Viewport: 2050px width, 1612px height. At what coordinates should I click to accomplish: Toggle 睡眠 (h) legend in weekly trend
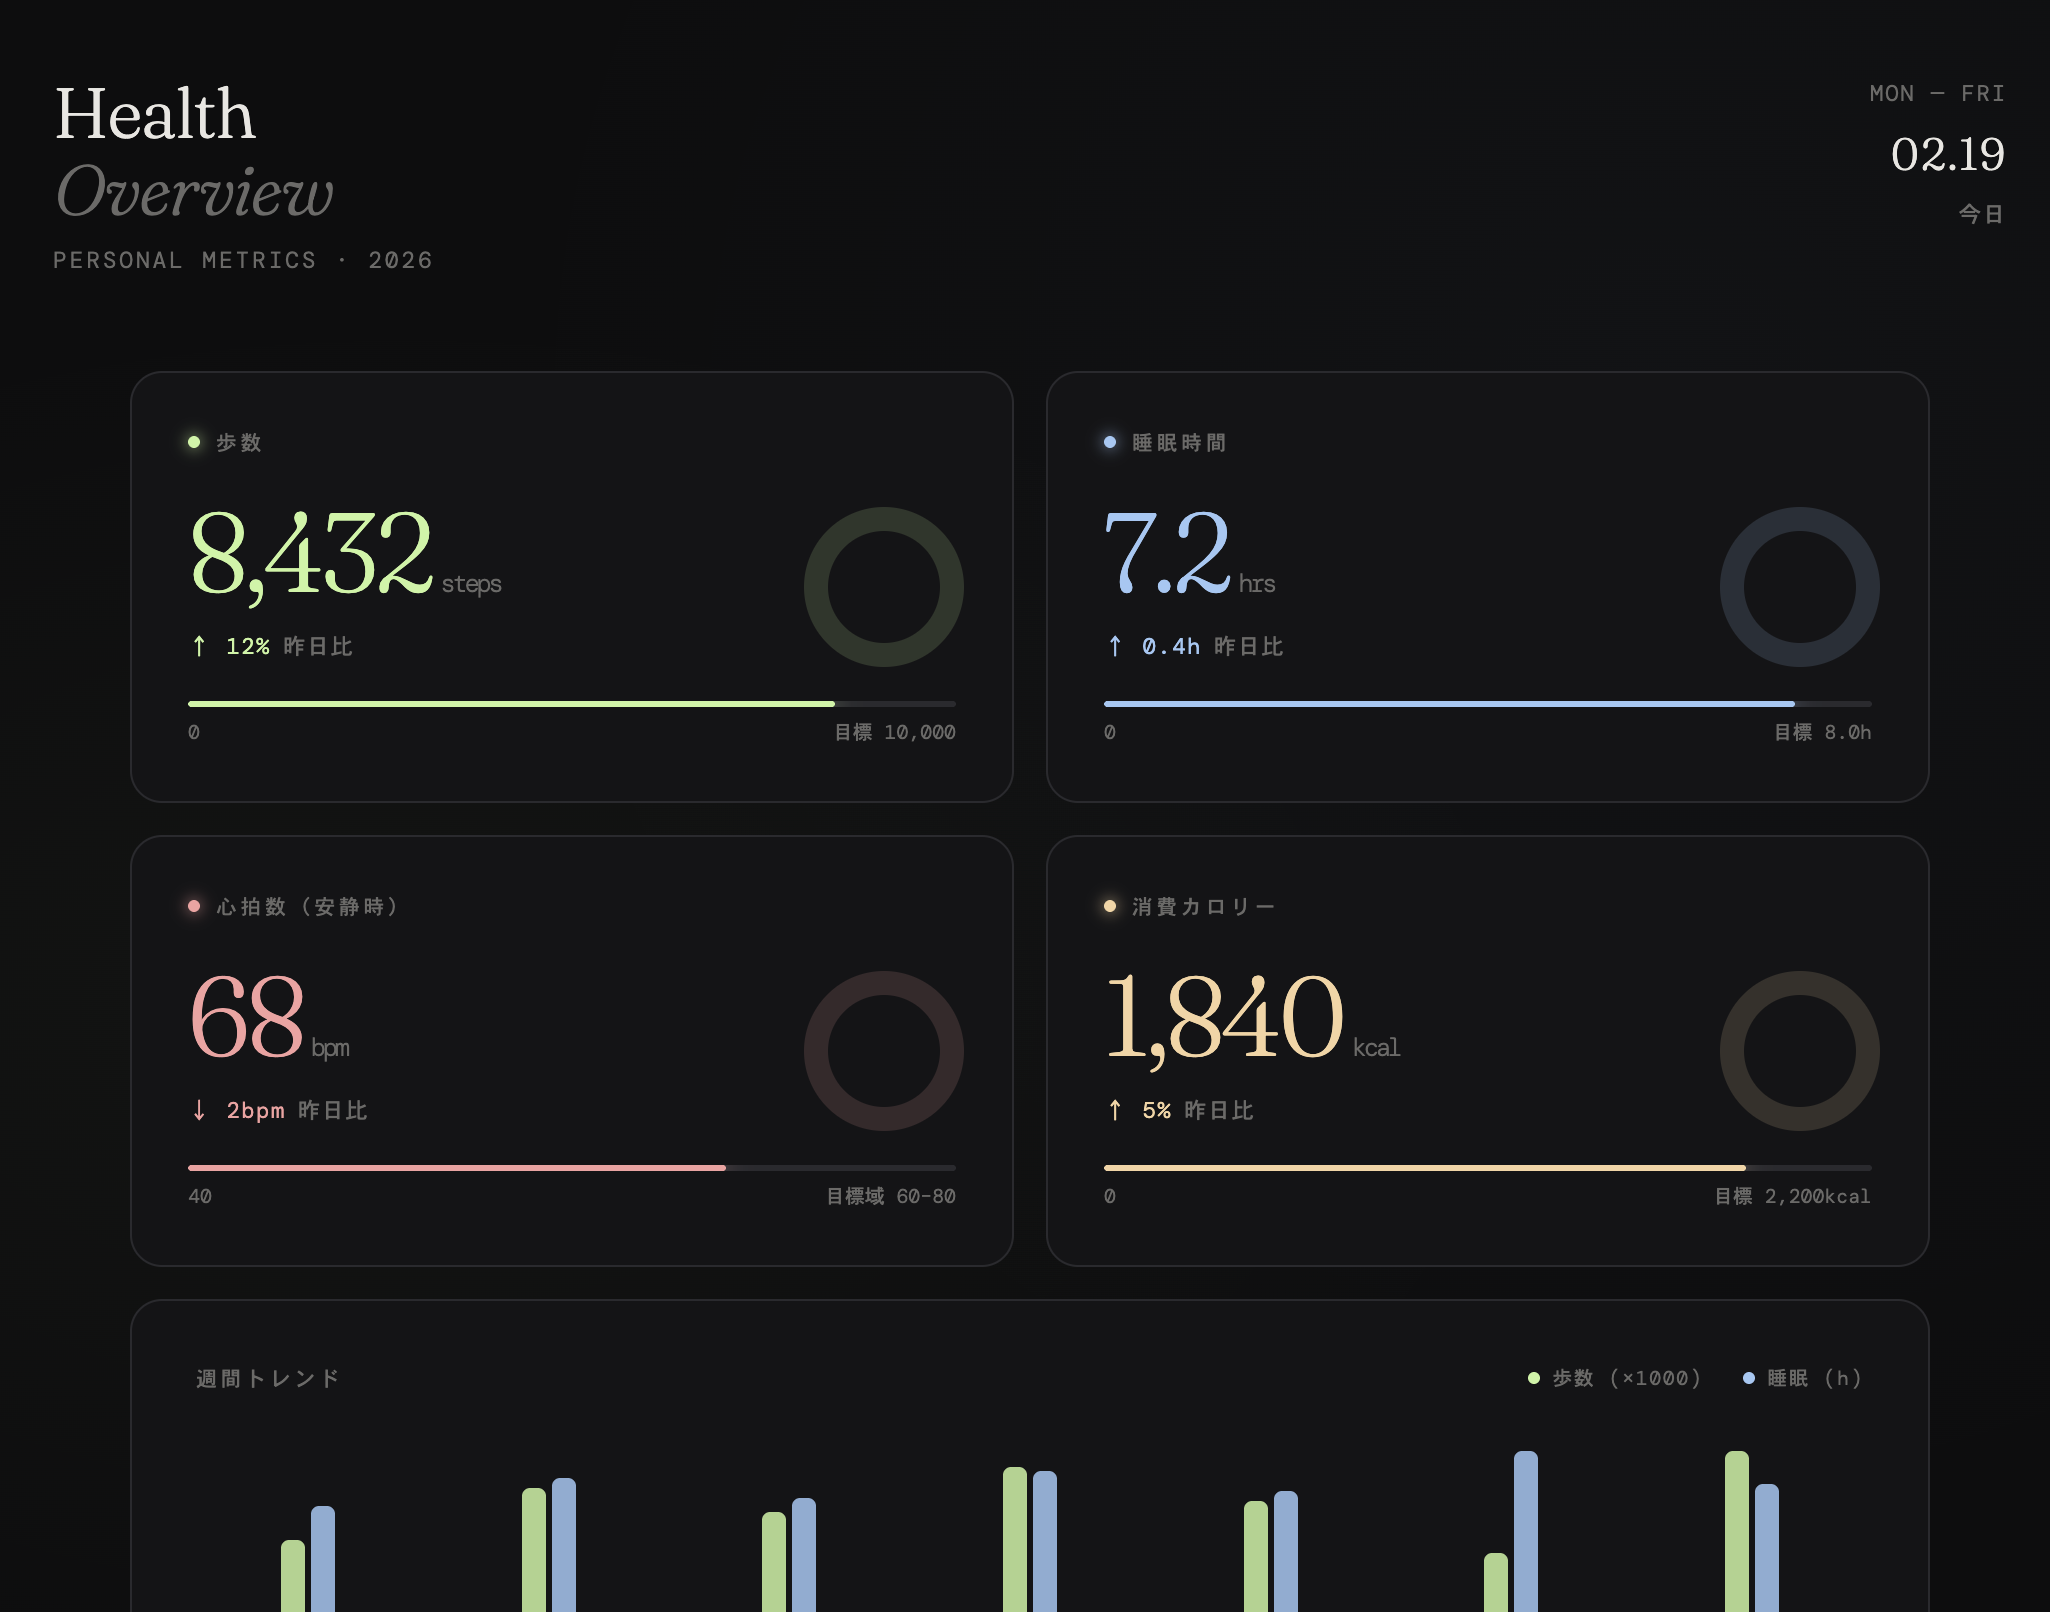(1805, 1378)
